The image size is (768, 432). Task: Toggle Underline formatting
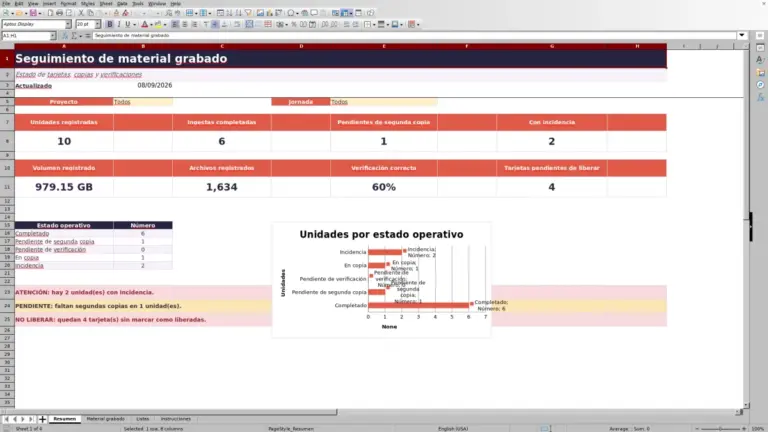127,24
